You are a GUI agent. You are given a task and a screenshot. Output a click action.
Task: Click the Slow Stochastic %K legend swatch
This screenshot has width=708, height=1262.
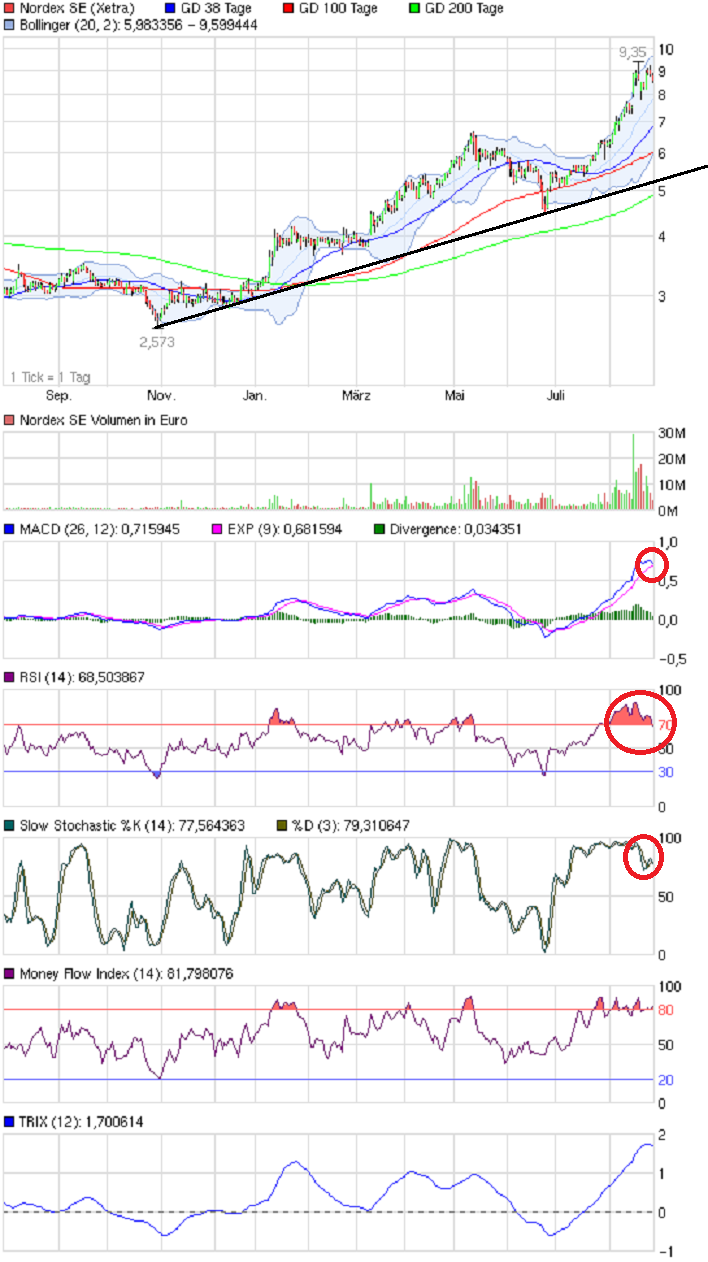(10, 826)
